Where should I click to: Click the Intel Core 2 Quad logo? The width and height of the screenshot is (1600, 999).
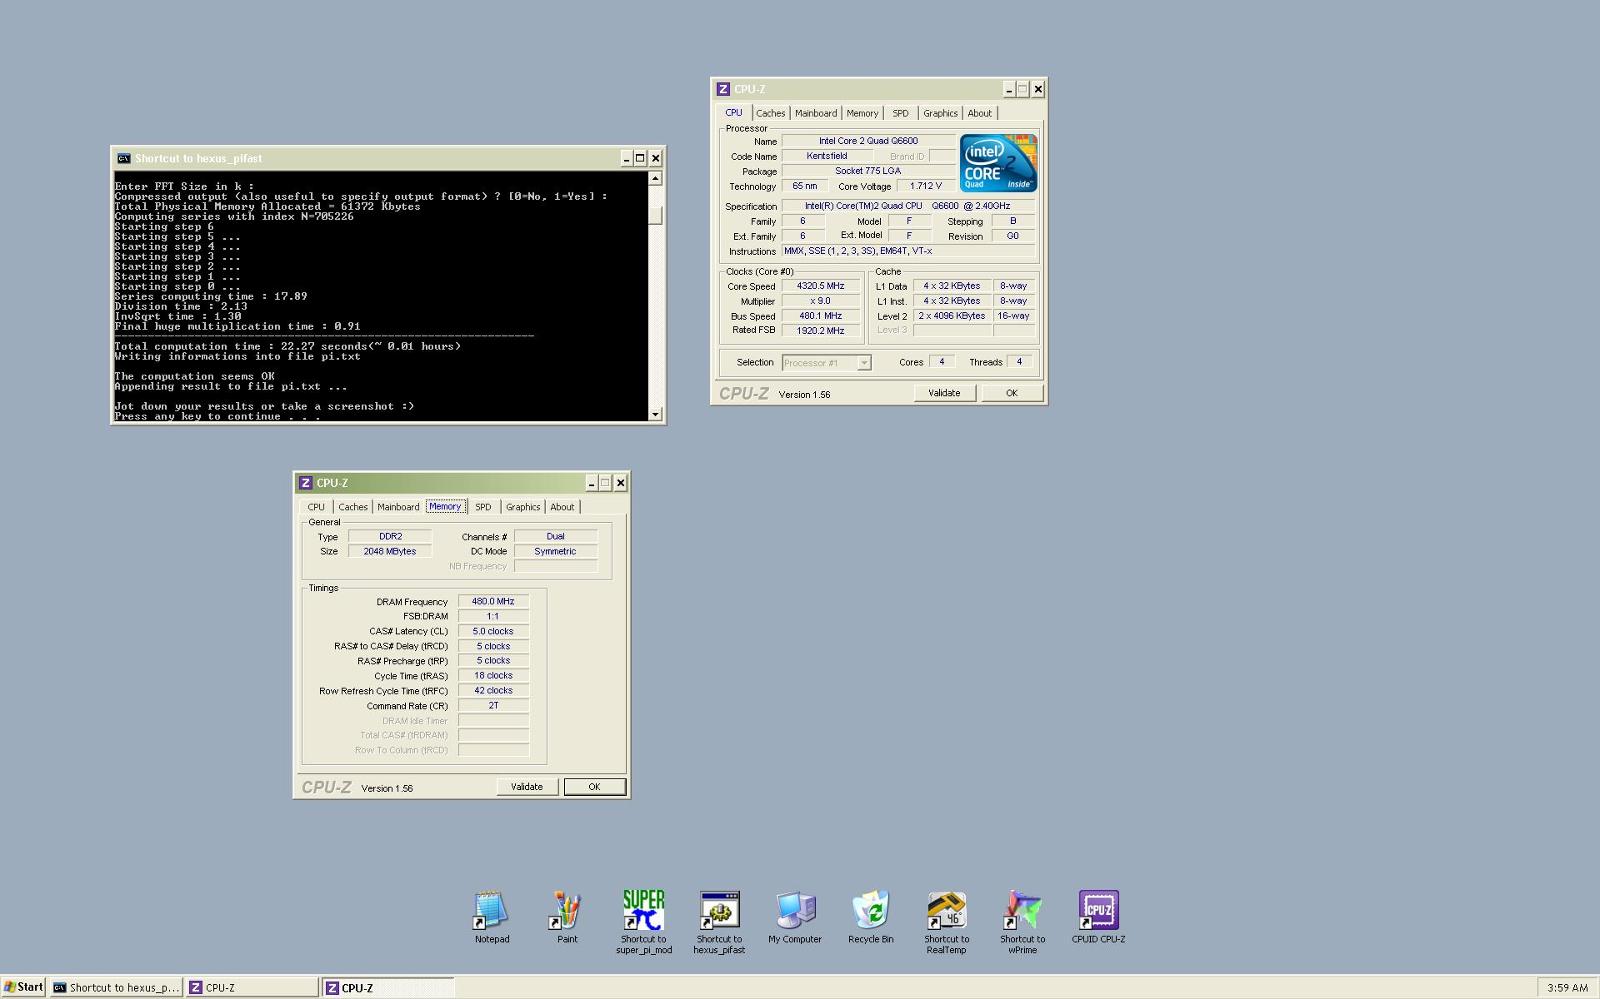pyautogui.click(x=998, y=163)
